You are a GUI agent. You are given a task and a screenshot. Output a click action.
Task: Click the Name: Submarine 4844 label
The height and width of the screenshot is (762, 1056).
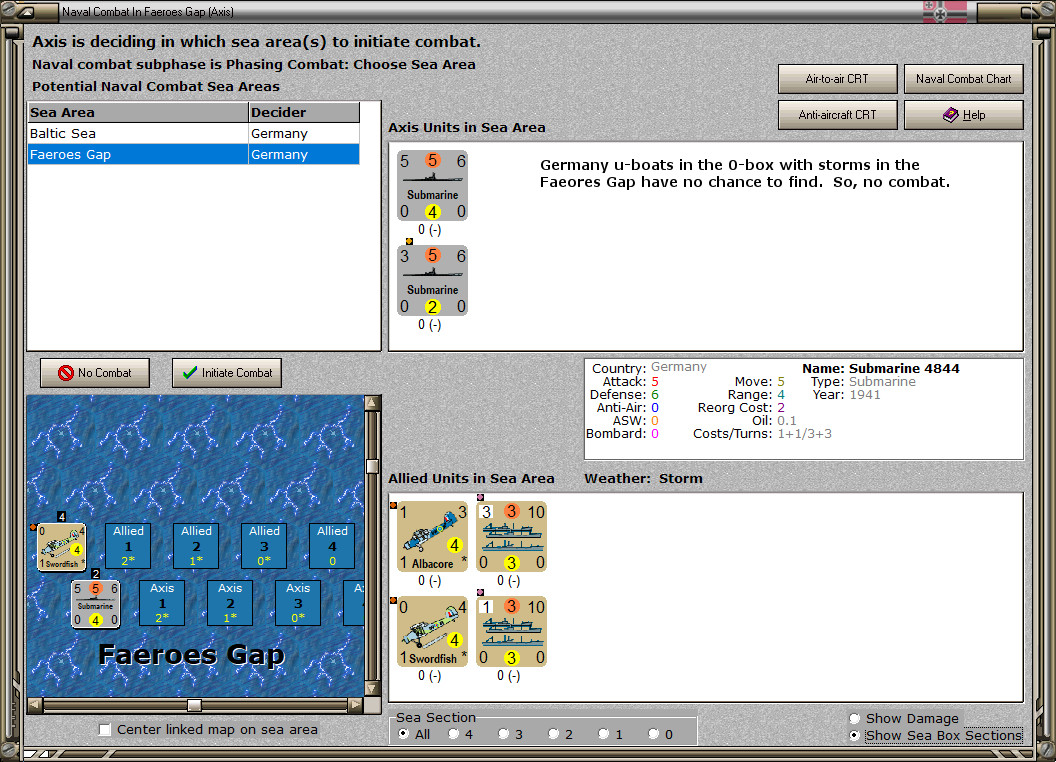(x=880, y=369)
